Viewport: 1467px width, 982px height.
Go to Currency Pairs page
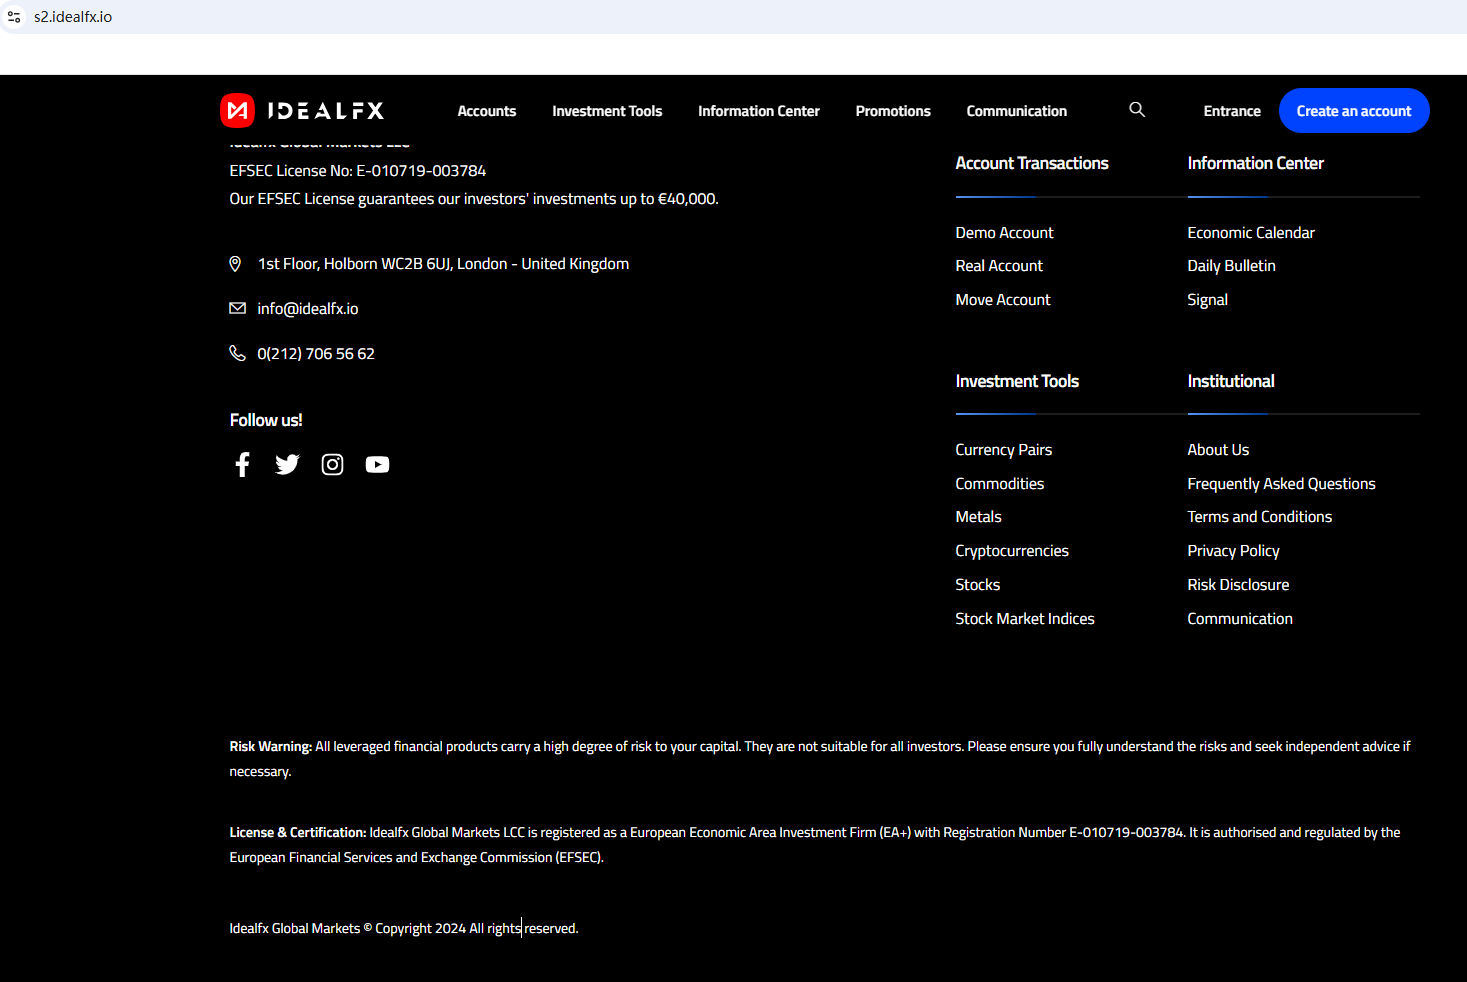click(x=1003, y=450)
